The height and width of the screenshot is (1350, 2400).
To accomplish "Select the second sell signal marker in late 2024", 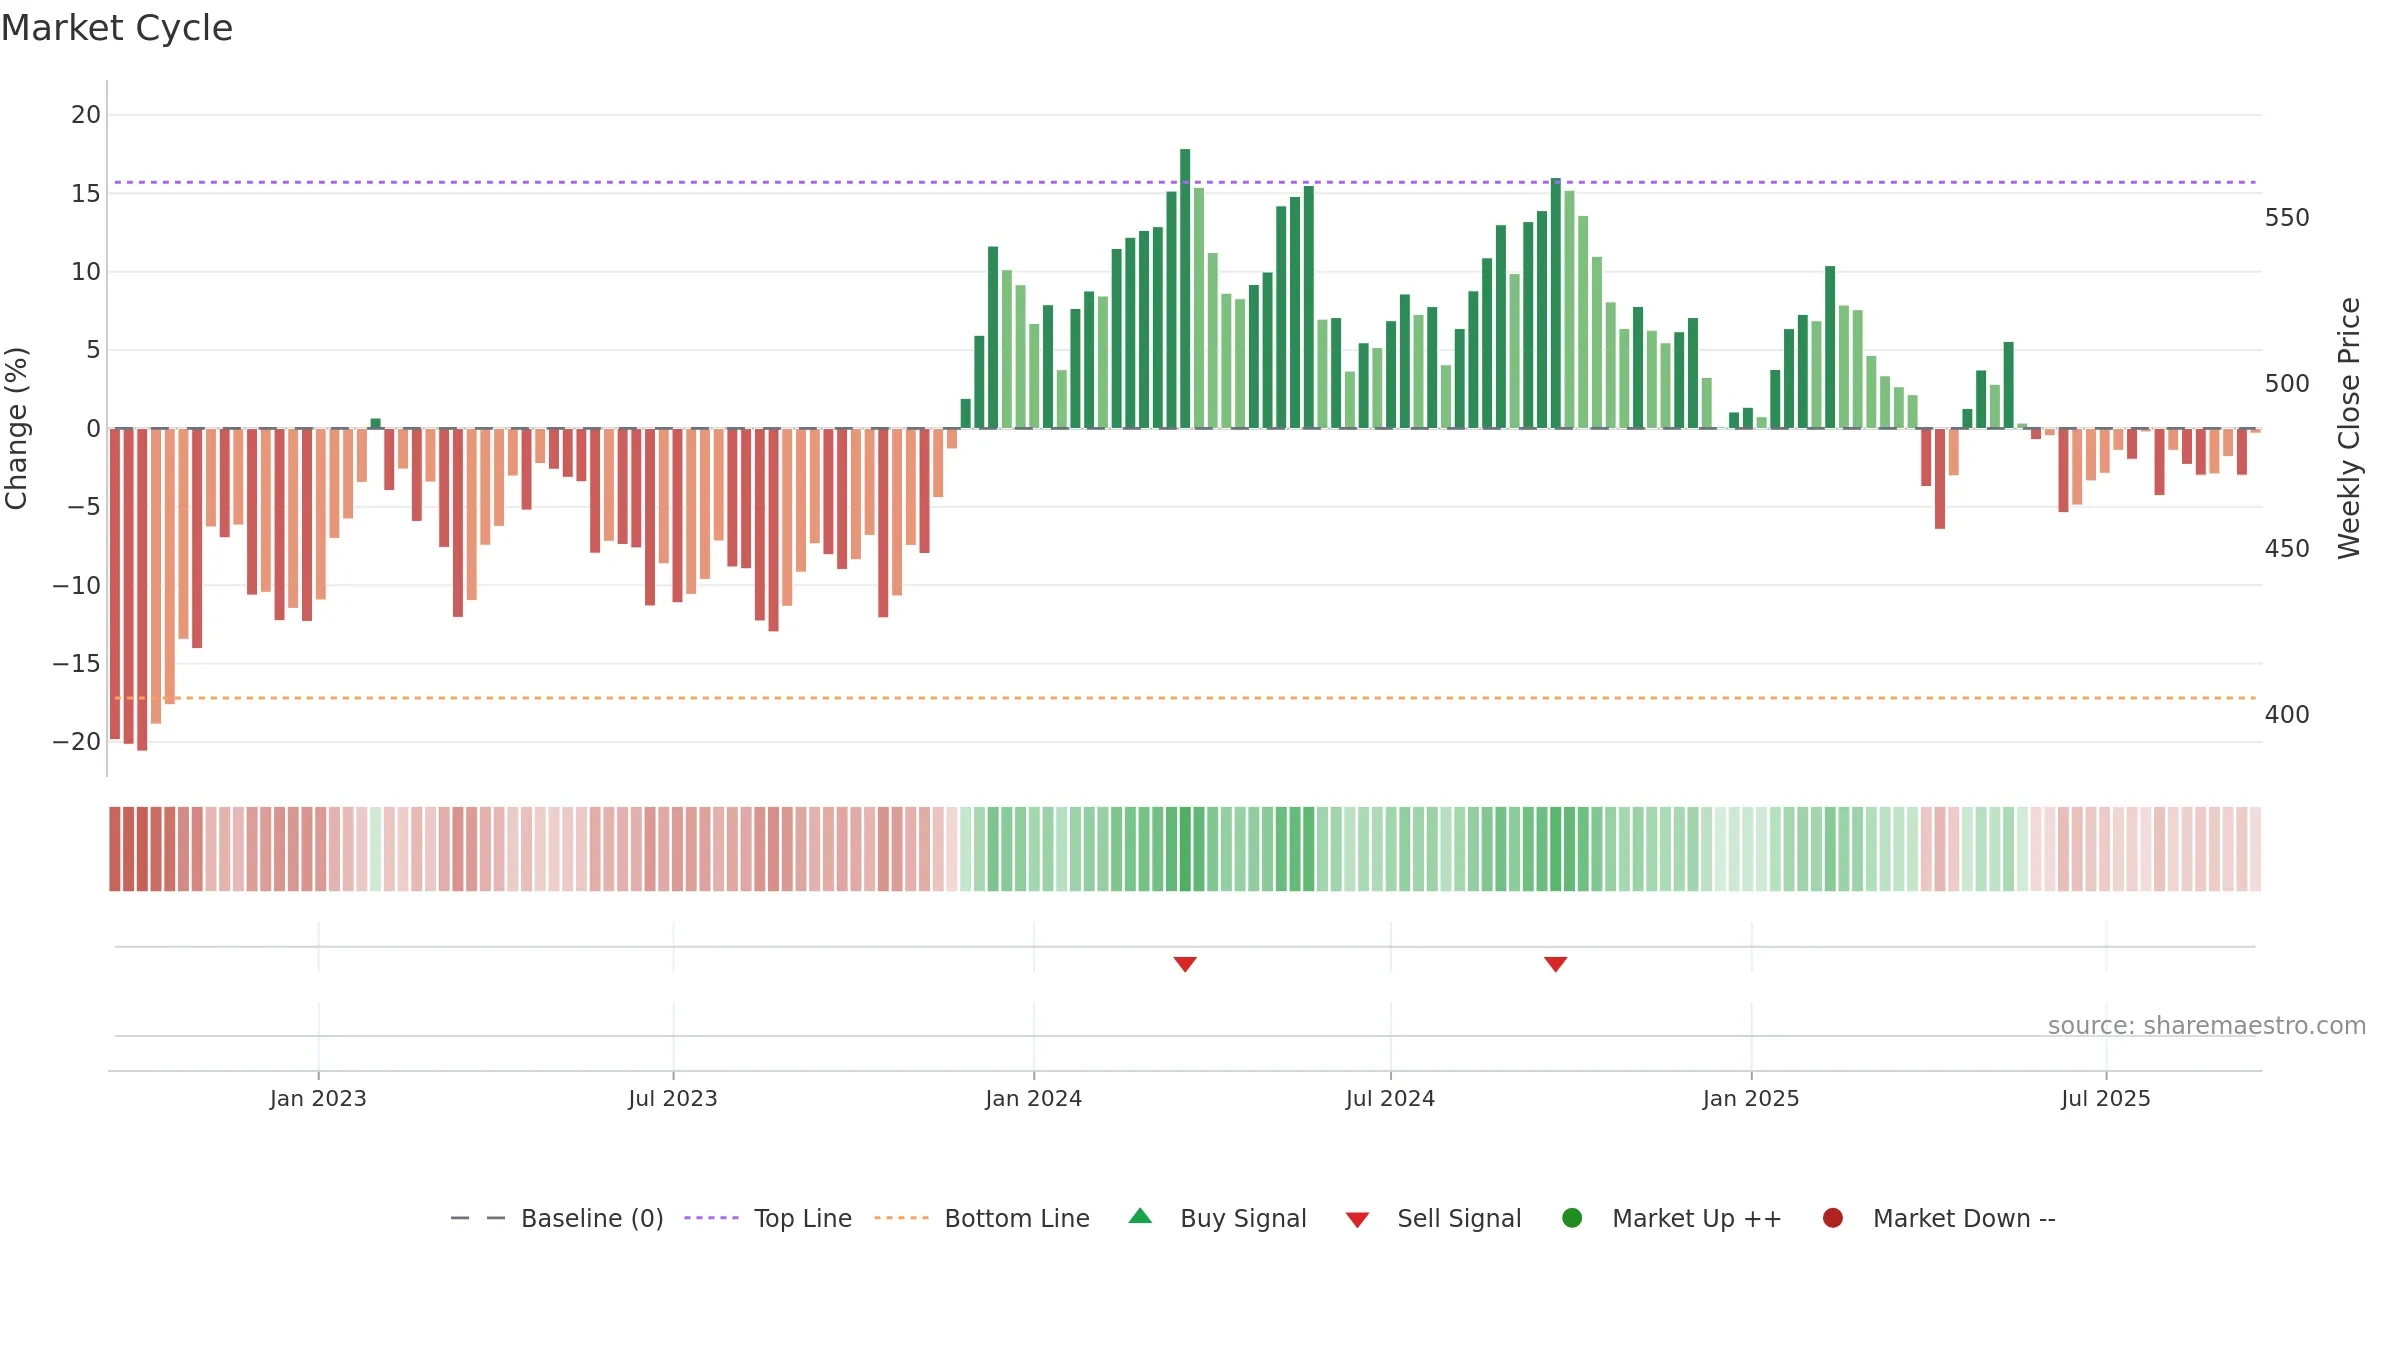I will (1555, 964).
